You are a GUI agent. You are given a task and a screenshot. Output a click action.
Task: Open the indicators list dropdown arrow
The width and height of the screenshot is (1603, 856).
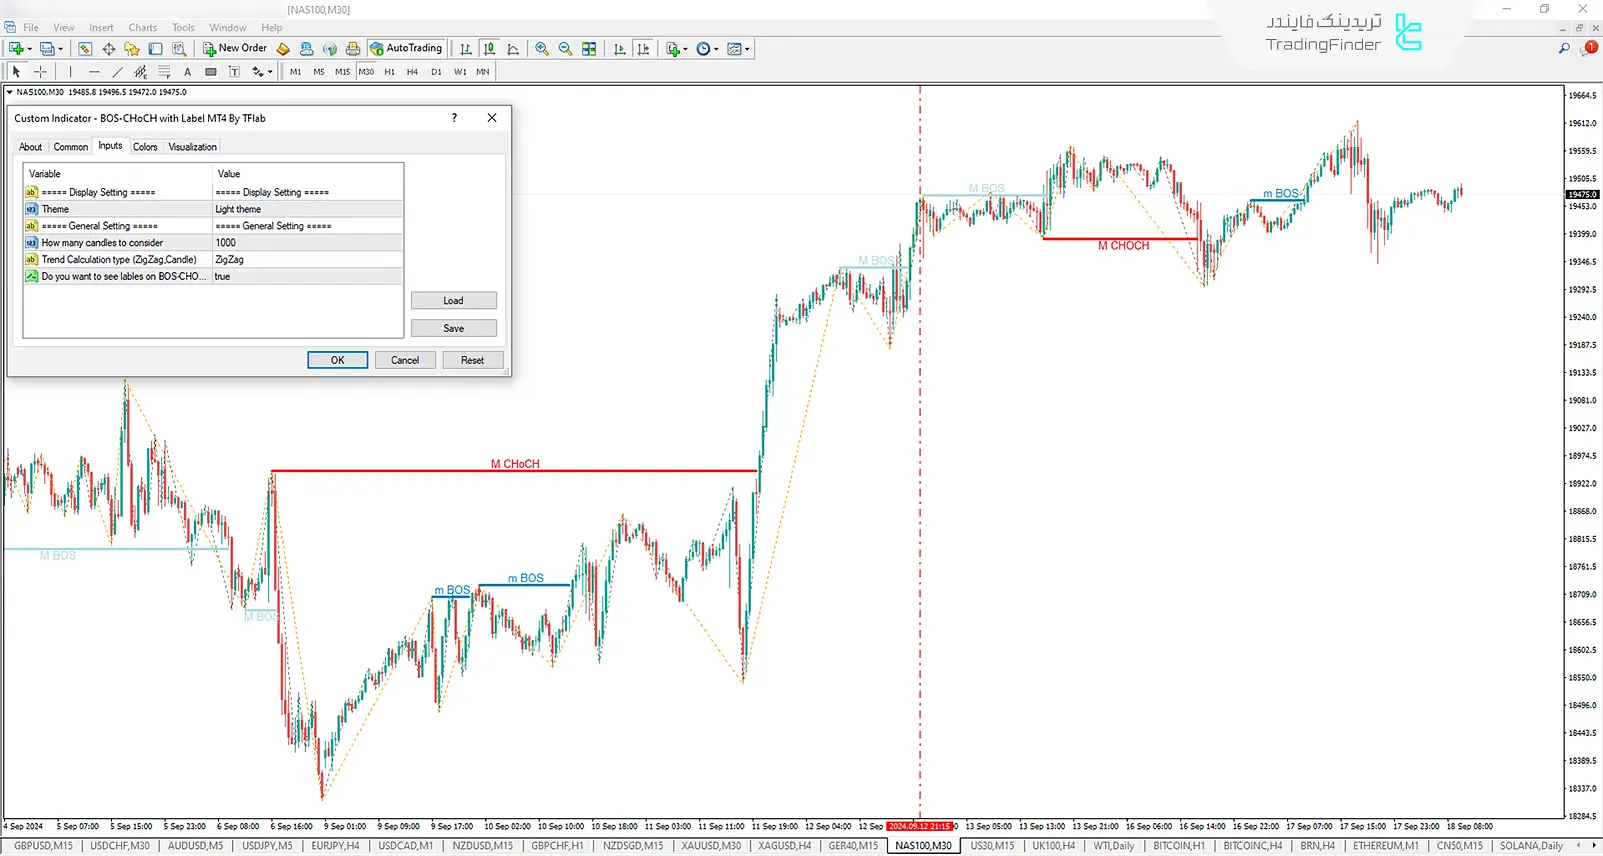click(x=685, y=49)
